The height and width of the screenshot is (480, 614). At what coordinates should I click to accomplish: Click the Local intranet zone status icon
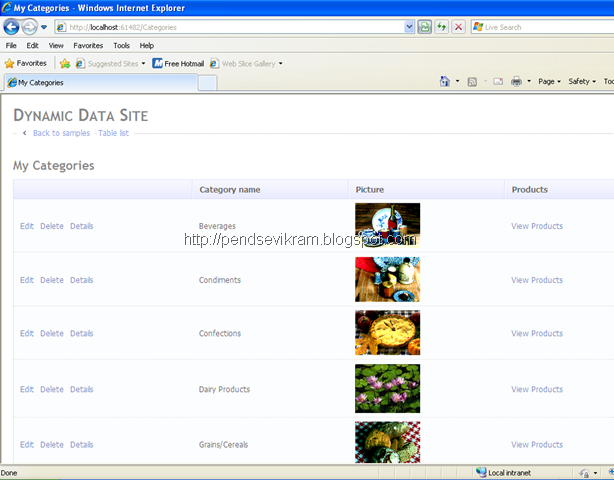coord(481,472)
